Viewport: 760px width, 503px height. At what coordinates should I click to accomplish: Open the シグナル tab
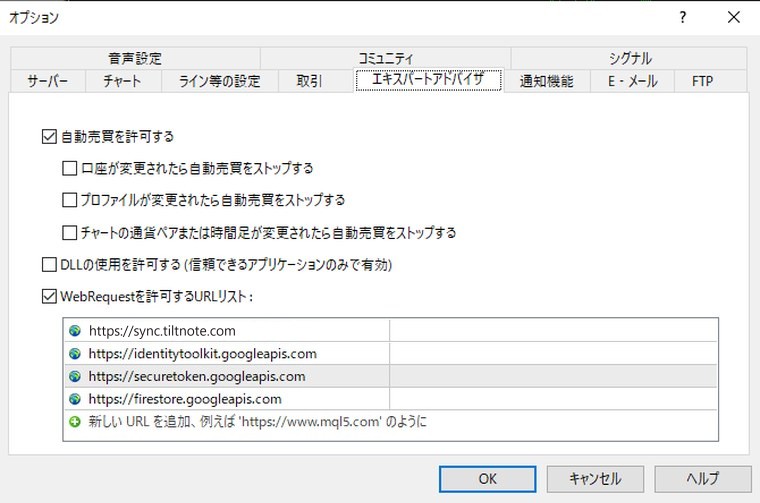click(629, 59)
